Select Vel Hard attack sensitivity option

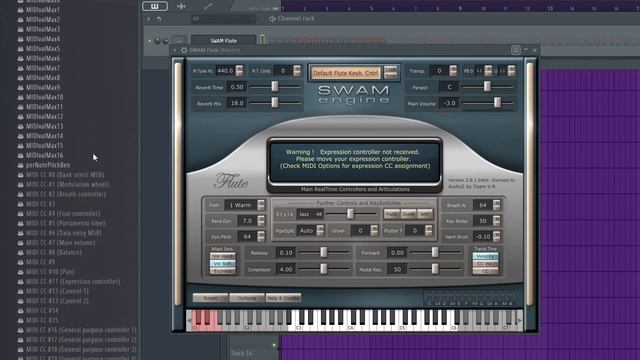222,256
